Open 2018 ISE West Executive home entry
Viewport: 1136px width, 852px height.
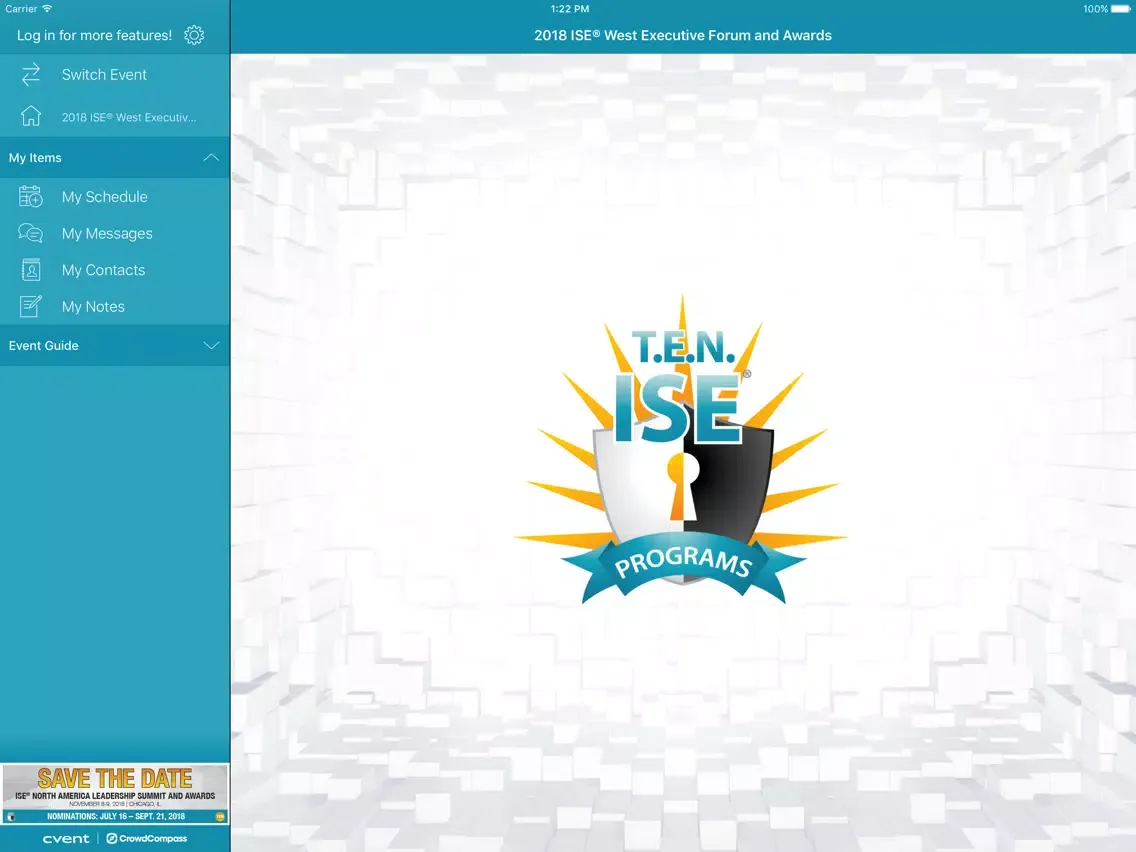pyautogui.click(x=114, y=117)
